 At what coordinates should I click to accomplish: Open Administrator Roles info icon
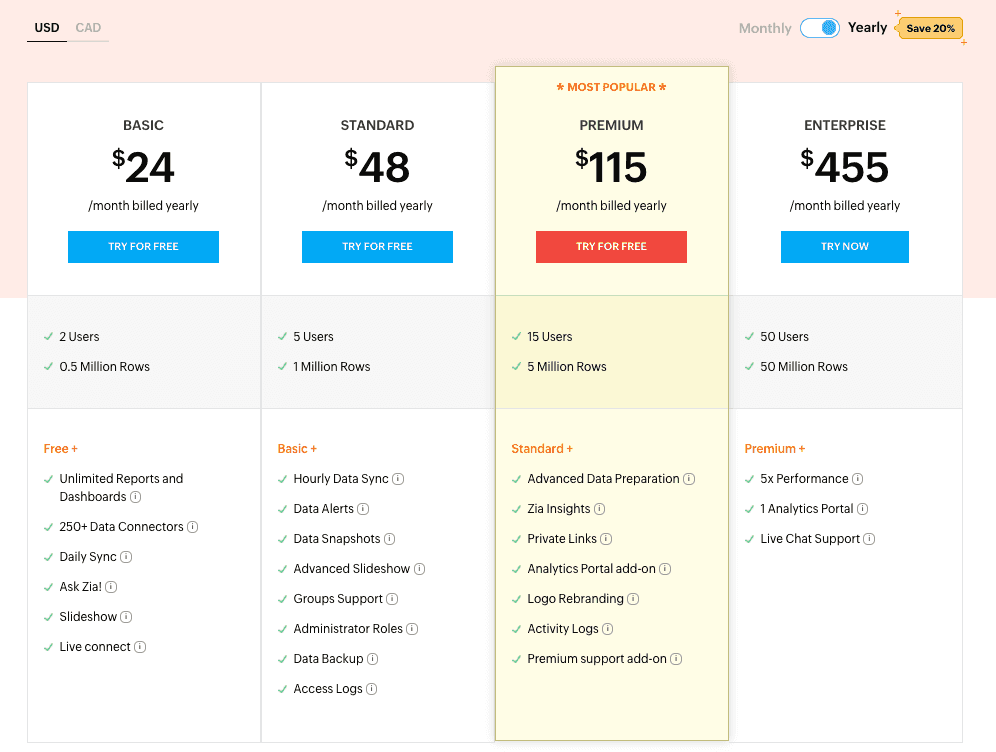412,629
